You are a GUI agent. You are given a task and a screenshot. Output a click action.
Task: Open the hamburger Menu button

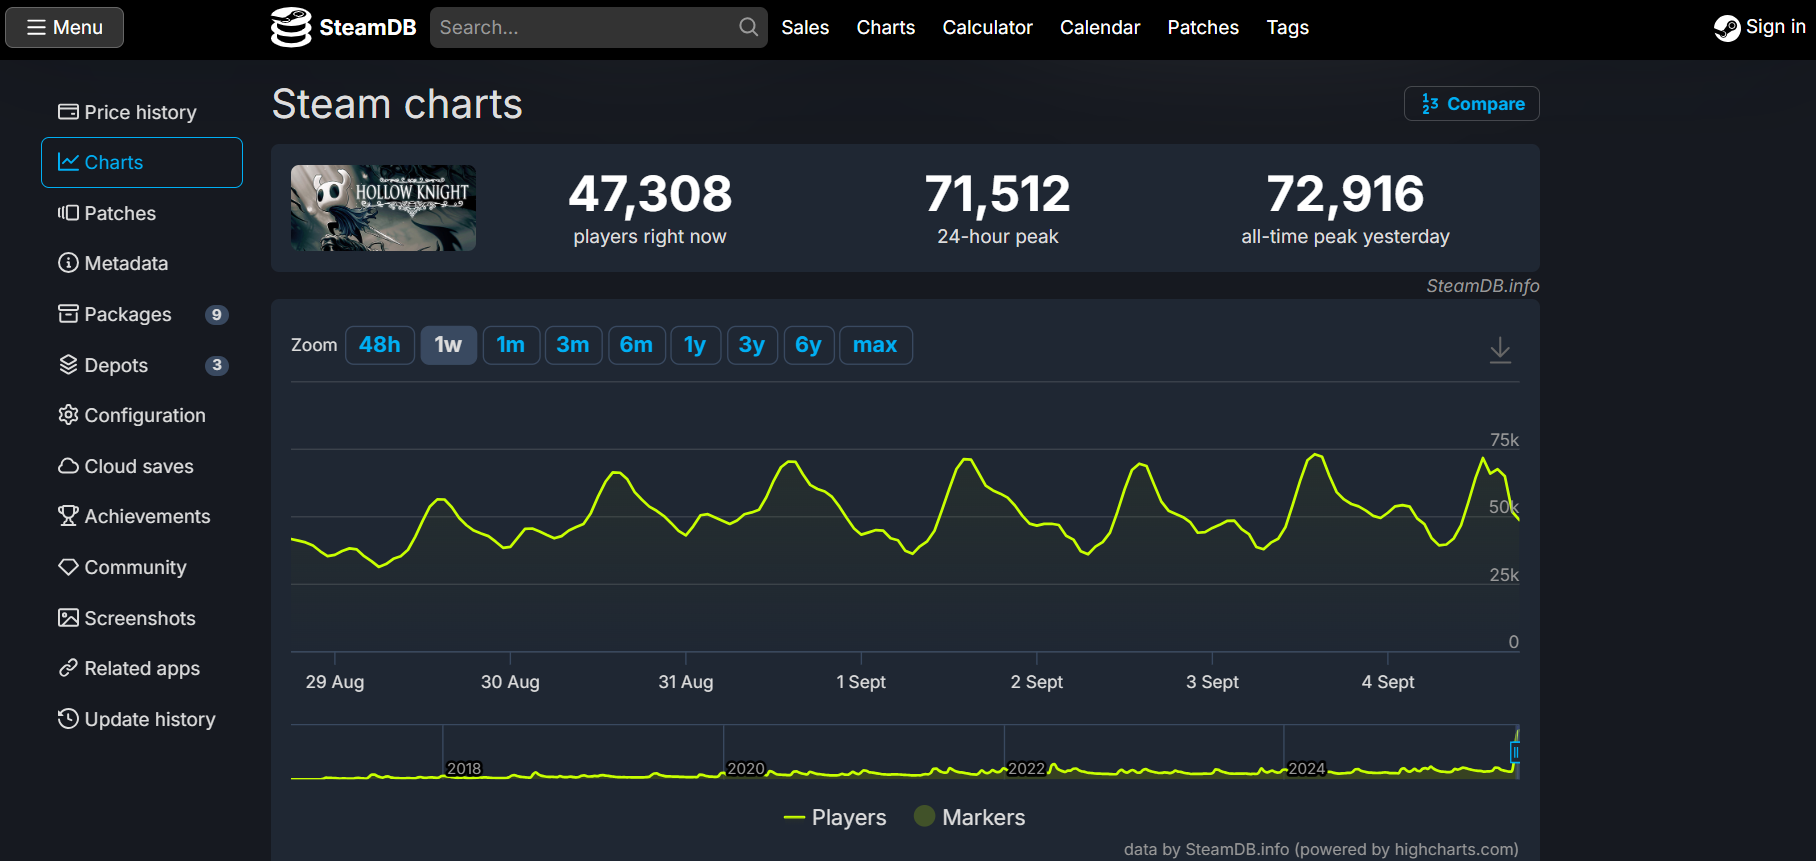point(65,27)
